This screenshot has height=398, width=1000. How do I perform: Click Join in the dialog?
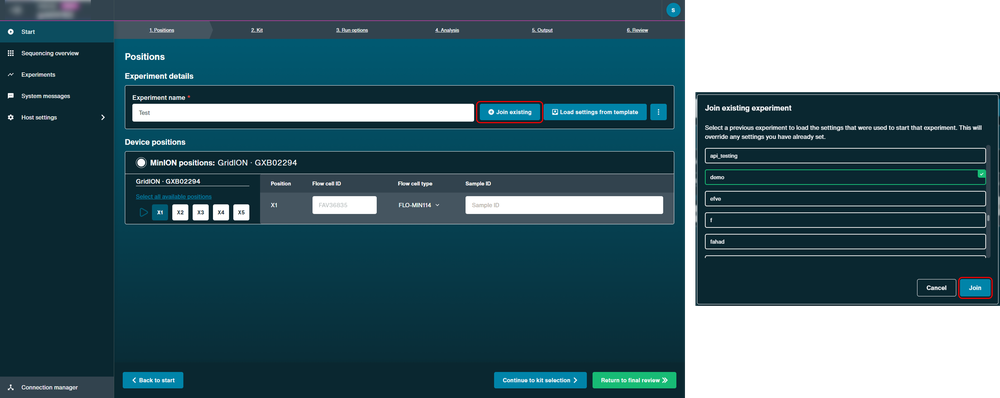click(975, 288)
